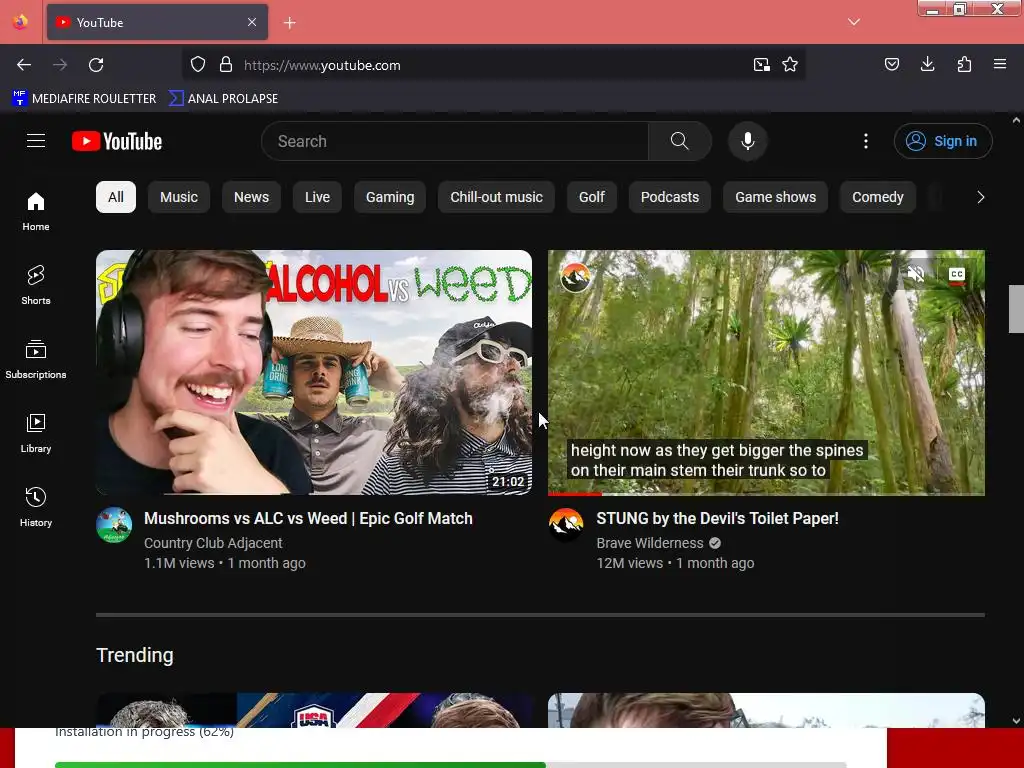The image size is (1024, 768).
Task: Open Subscriptions in sidebar
Action: [x=36, y=359]
